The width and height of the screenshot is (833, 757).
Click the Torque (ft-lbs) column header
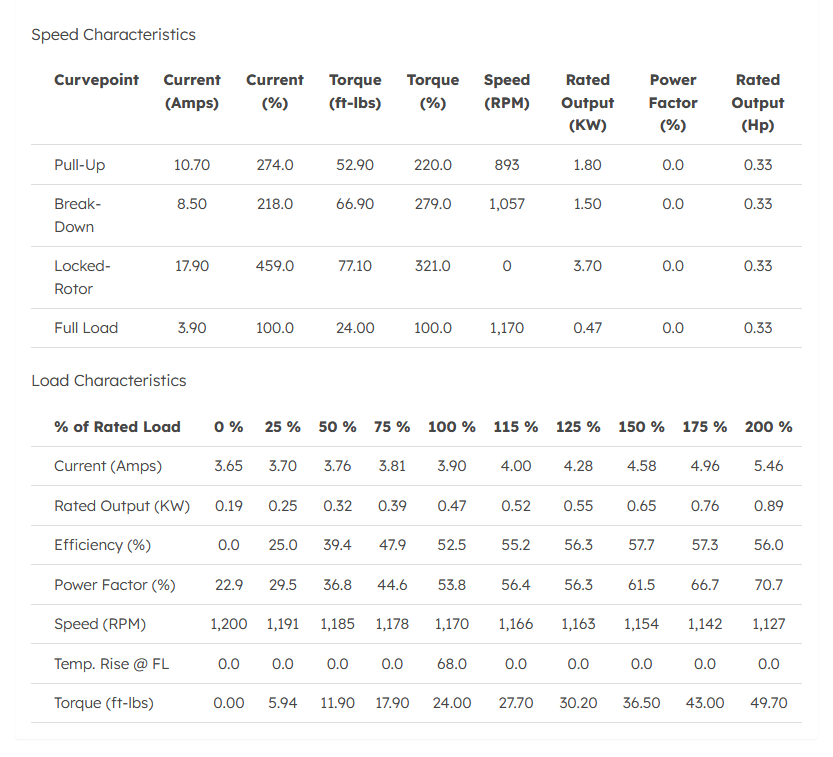click(x=355, y=91)
